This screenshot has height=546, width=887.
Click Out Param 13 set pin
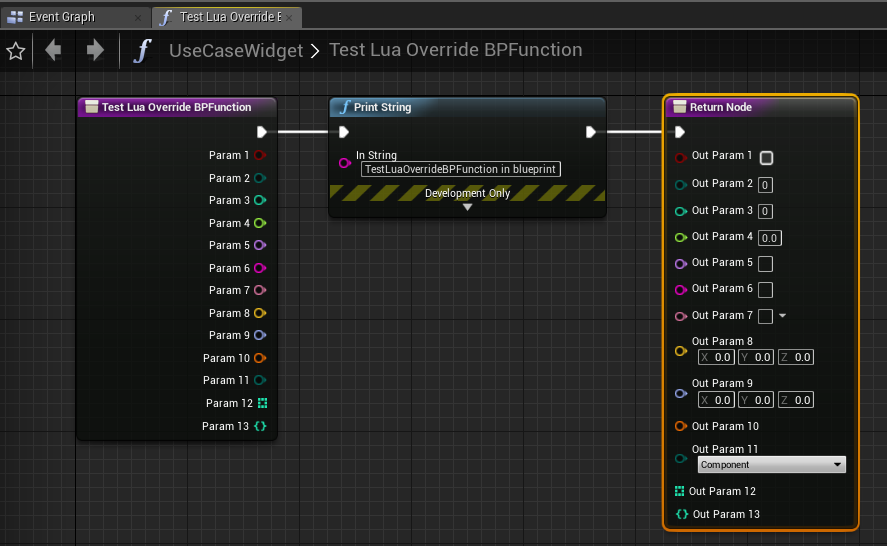tap(681, 514)
